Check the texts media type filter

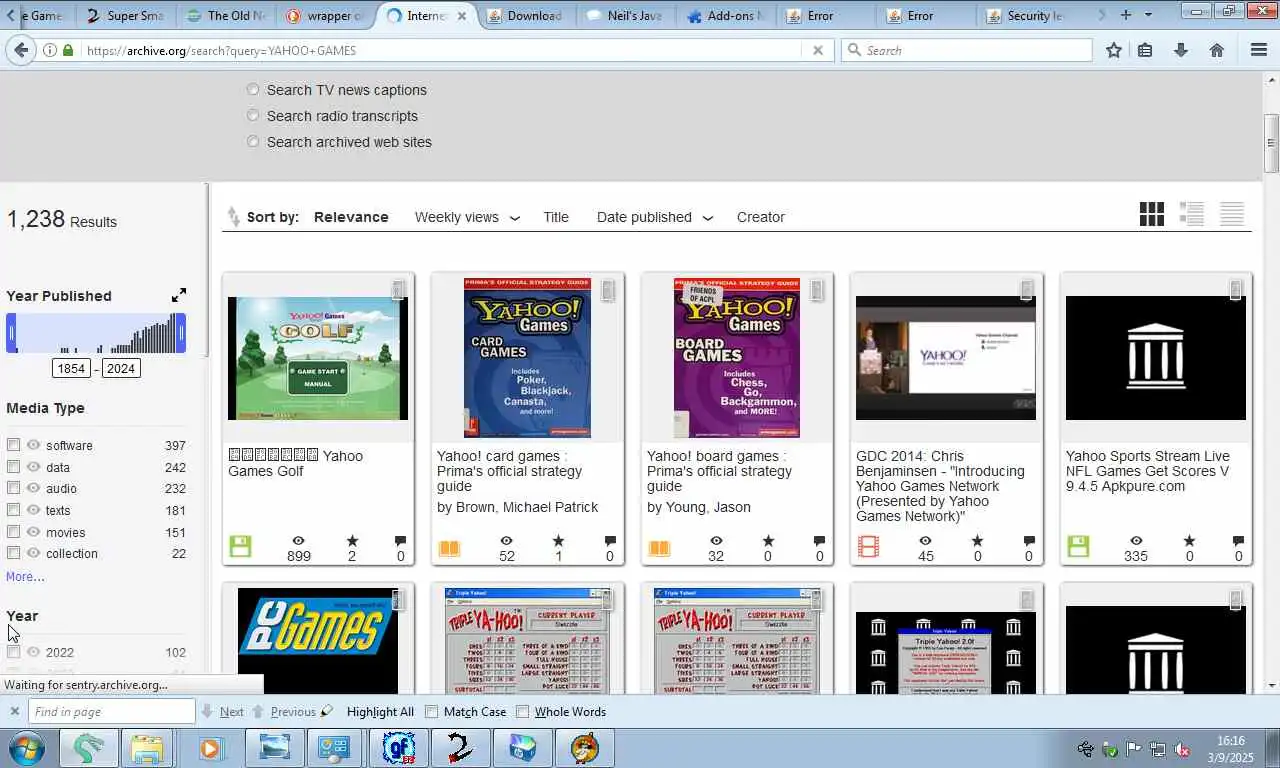pyautogui.click(x=13, y=510)
